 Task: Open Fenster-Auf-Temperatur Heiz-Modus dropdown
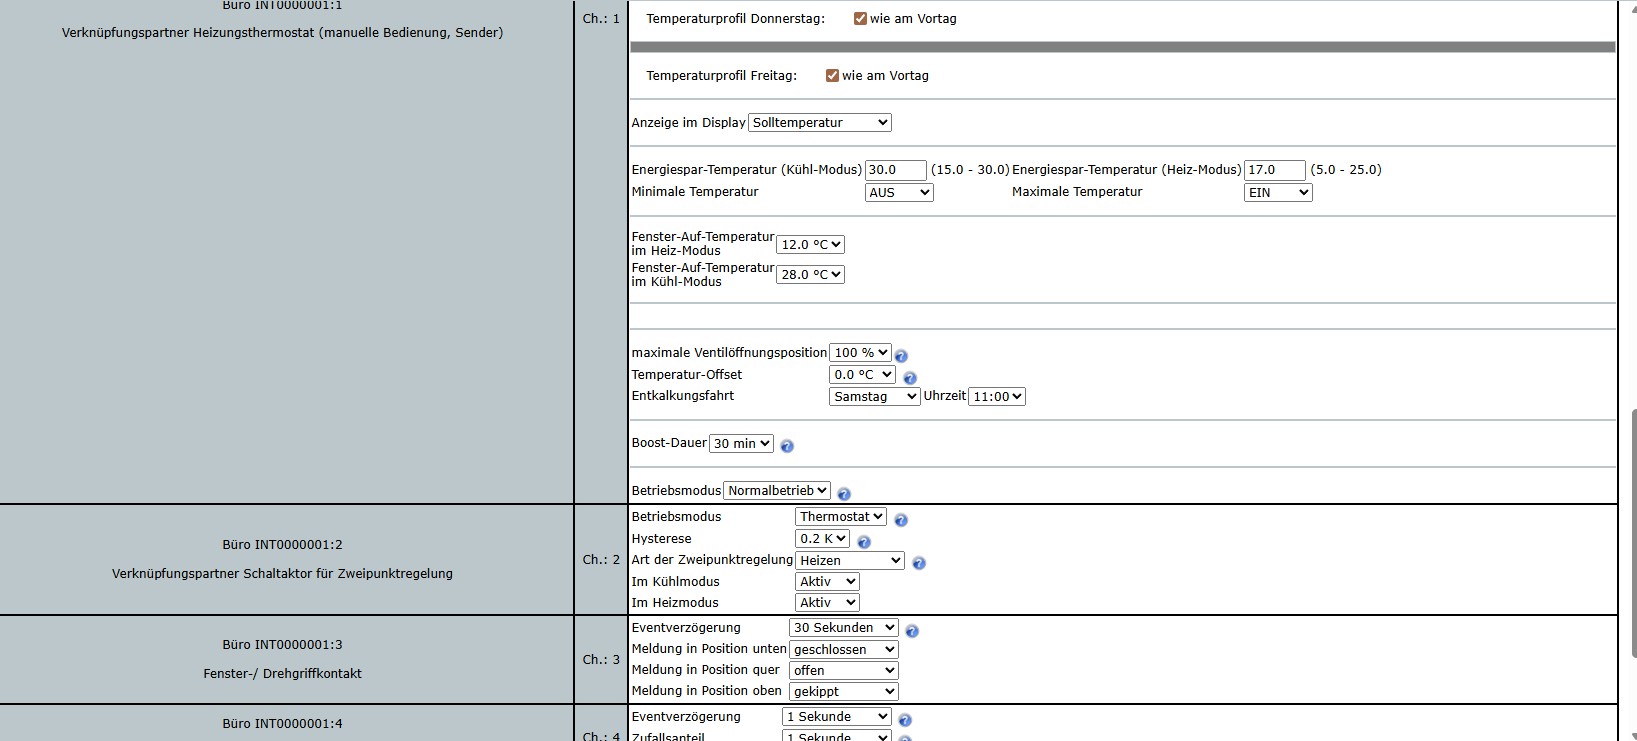(810, 244)
